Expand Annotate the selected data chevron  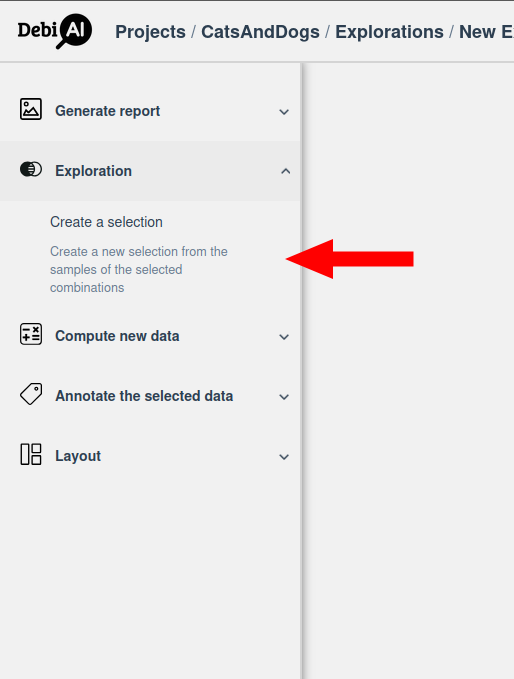coord(284,397)
